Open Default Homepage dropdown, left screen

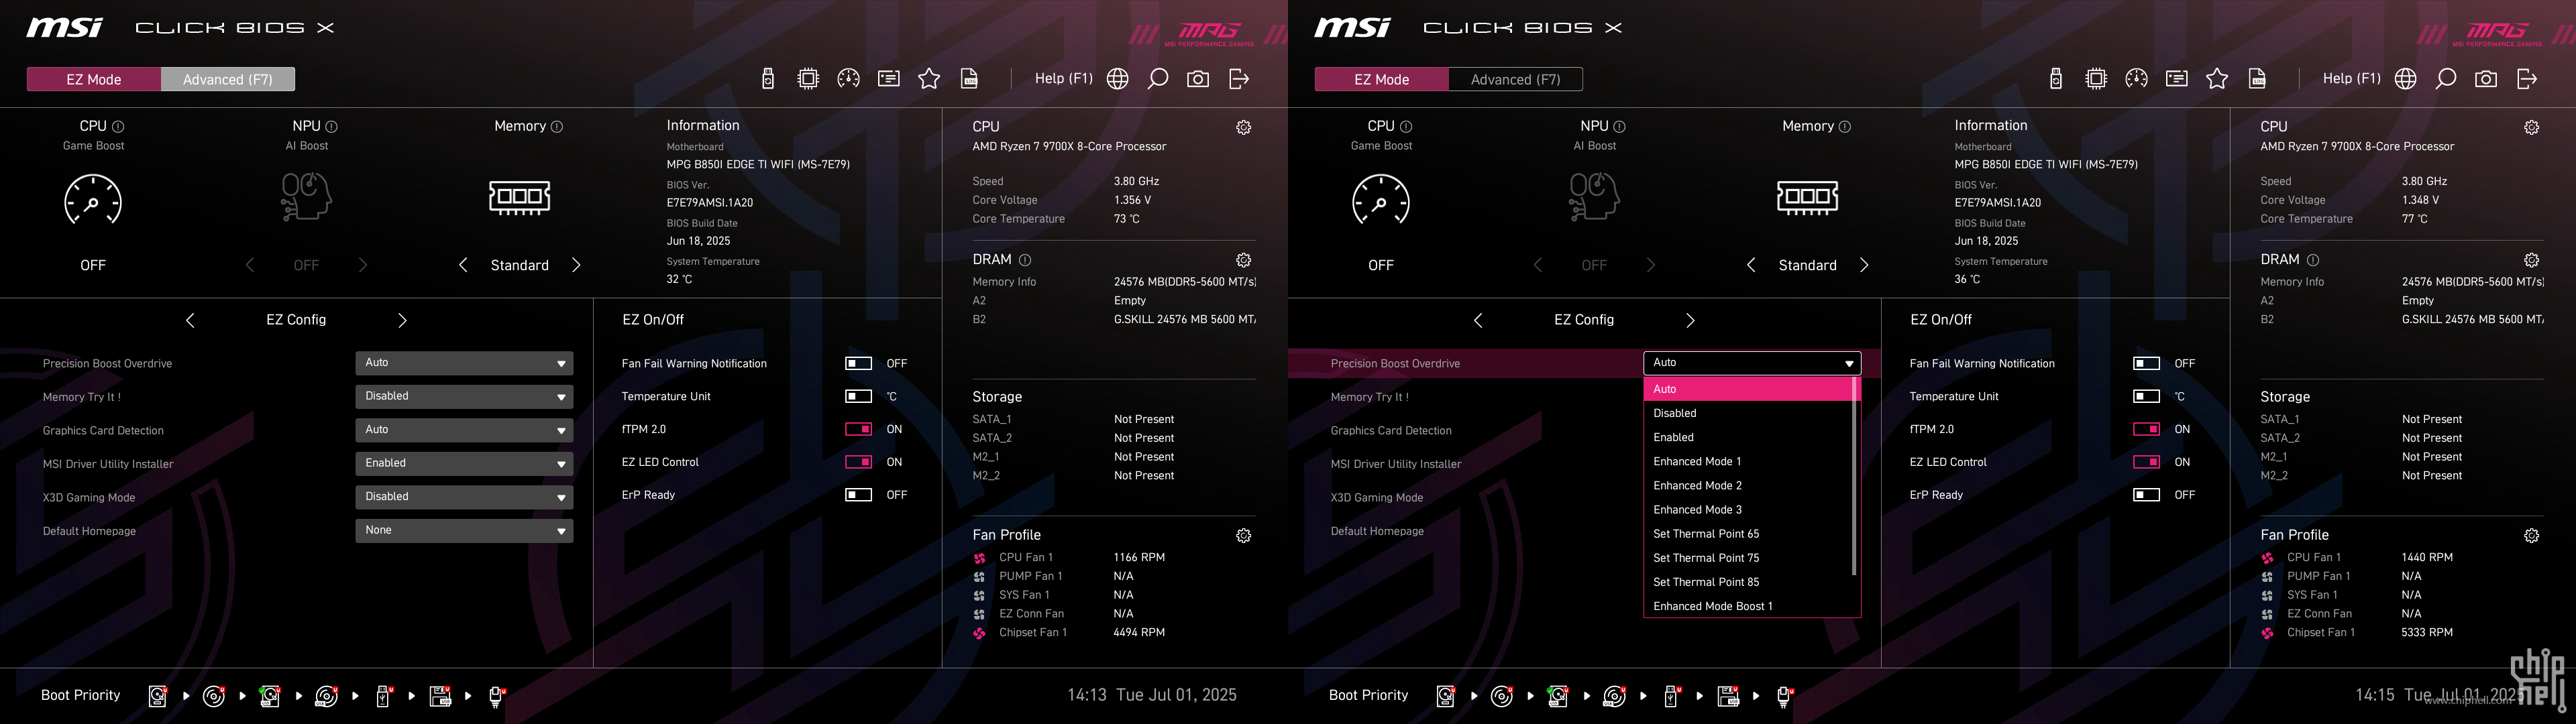[x=464, y=531]
